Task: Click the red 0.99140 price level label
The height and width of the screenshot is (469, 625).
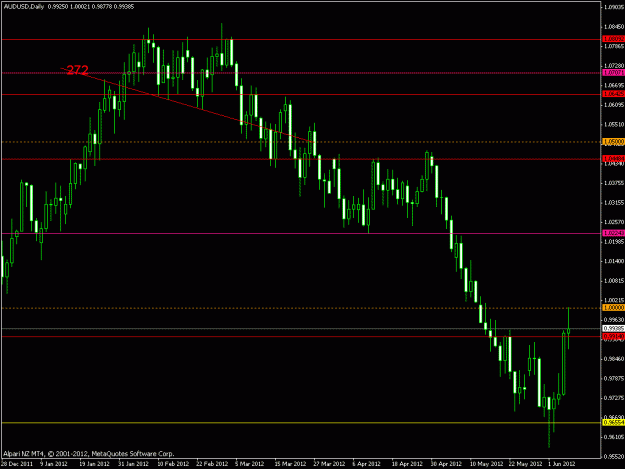Action: [x=613, y=337]
